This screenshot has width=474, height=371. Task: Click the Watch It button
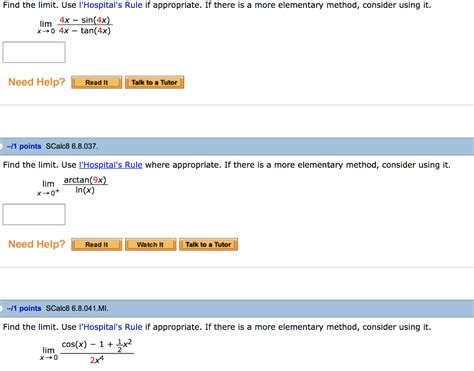point(150,244)
